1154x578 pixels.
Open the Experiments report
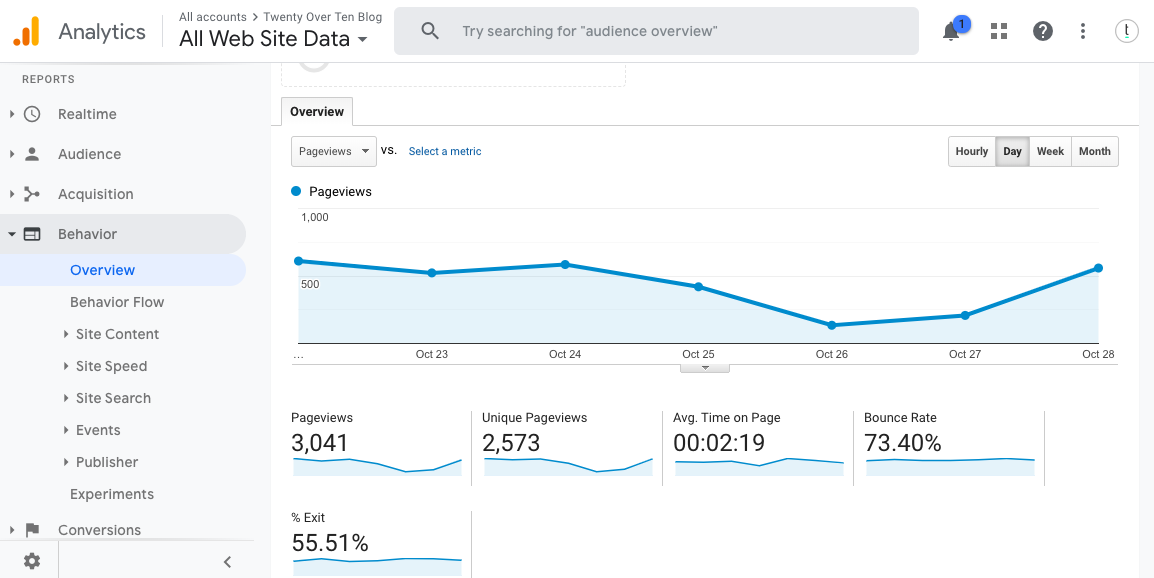(112, 494)
